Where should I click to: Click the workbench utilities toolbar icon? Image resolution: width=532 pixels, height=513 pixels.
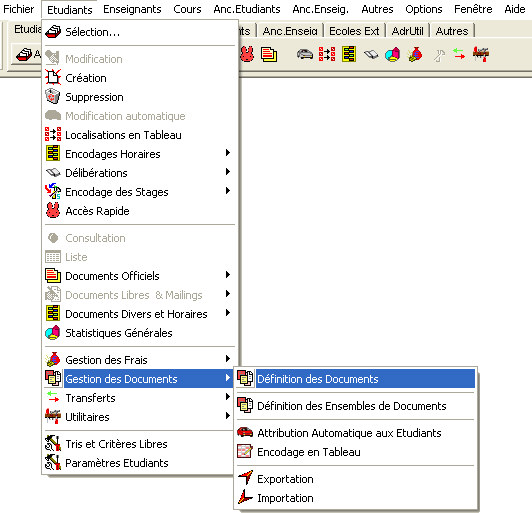(x=481, y=54)
